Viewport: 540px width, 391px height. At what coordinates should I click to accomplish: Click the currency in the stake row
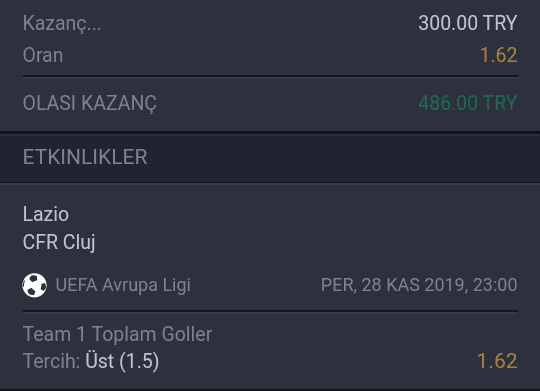click(500, 23)
